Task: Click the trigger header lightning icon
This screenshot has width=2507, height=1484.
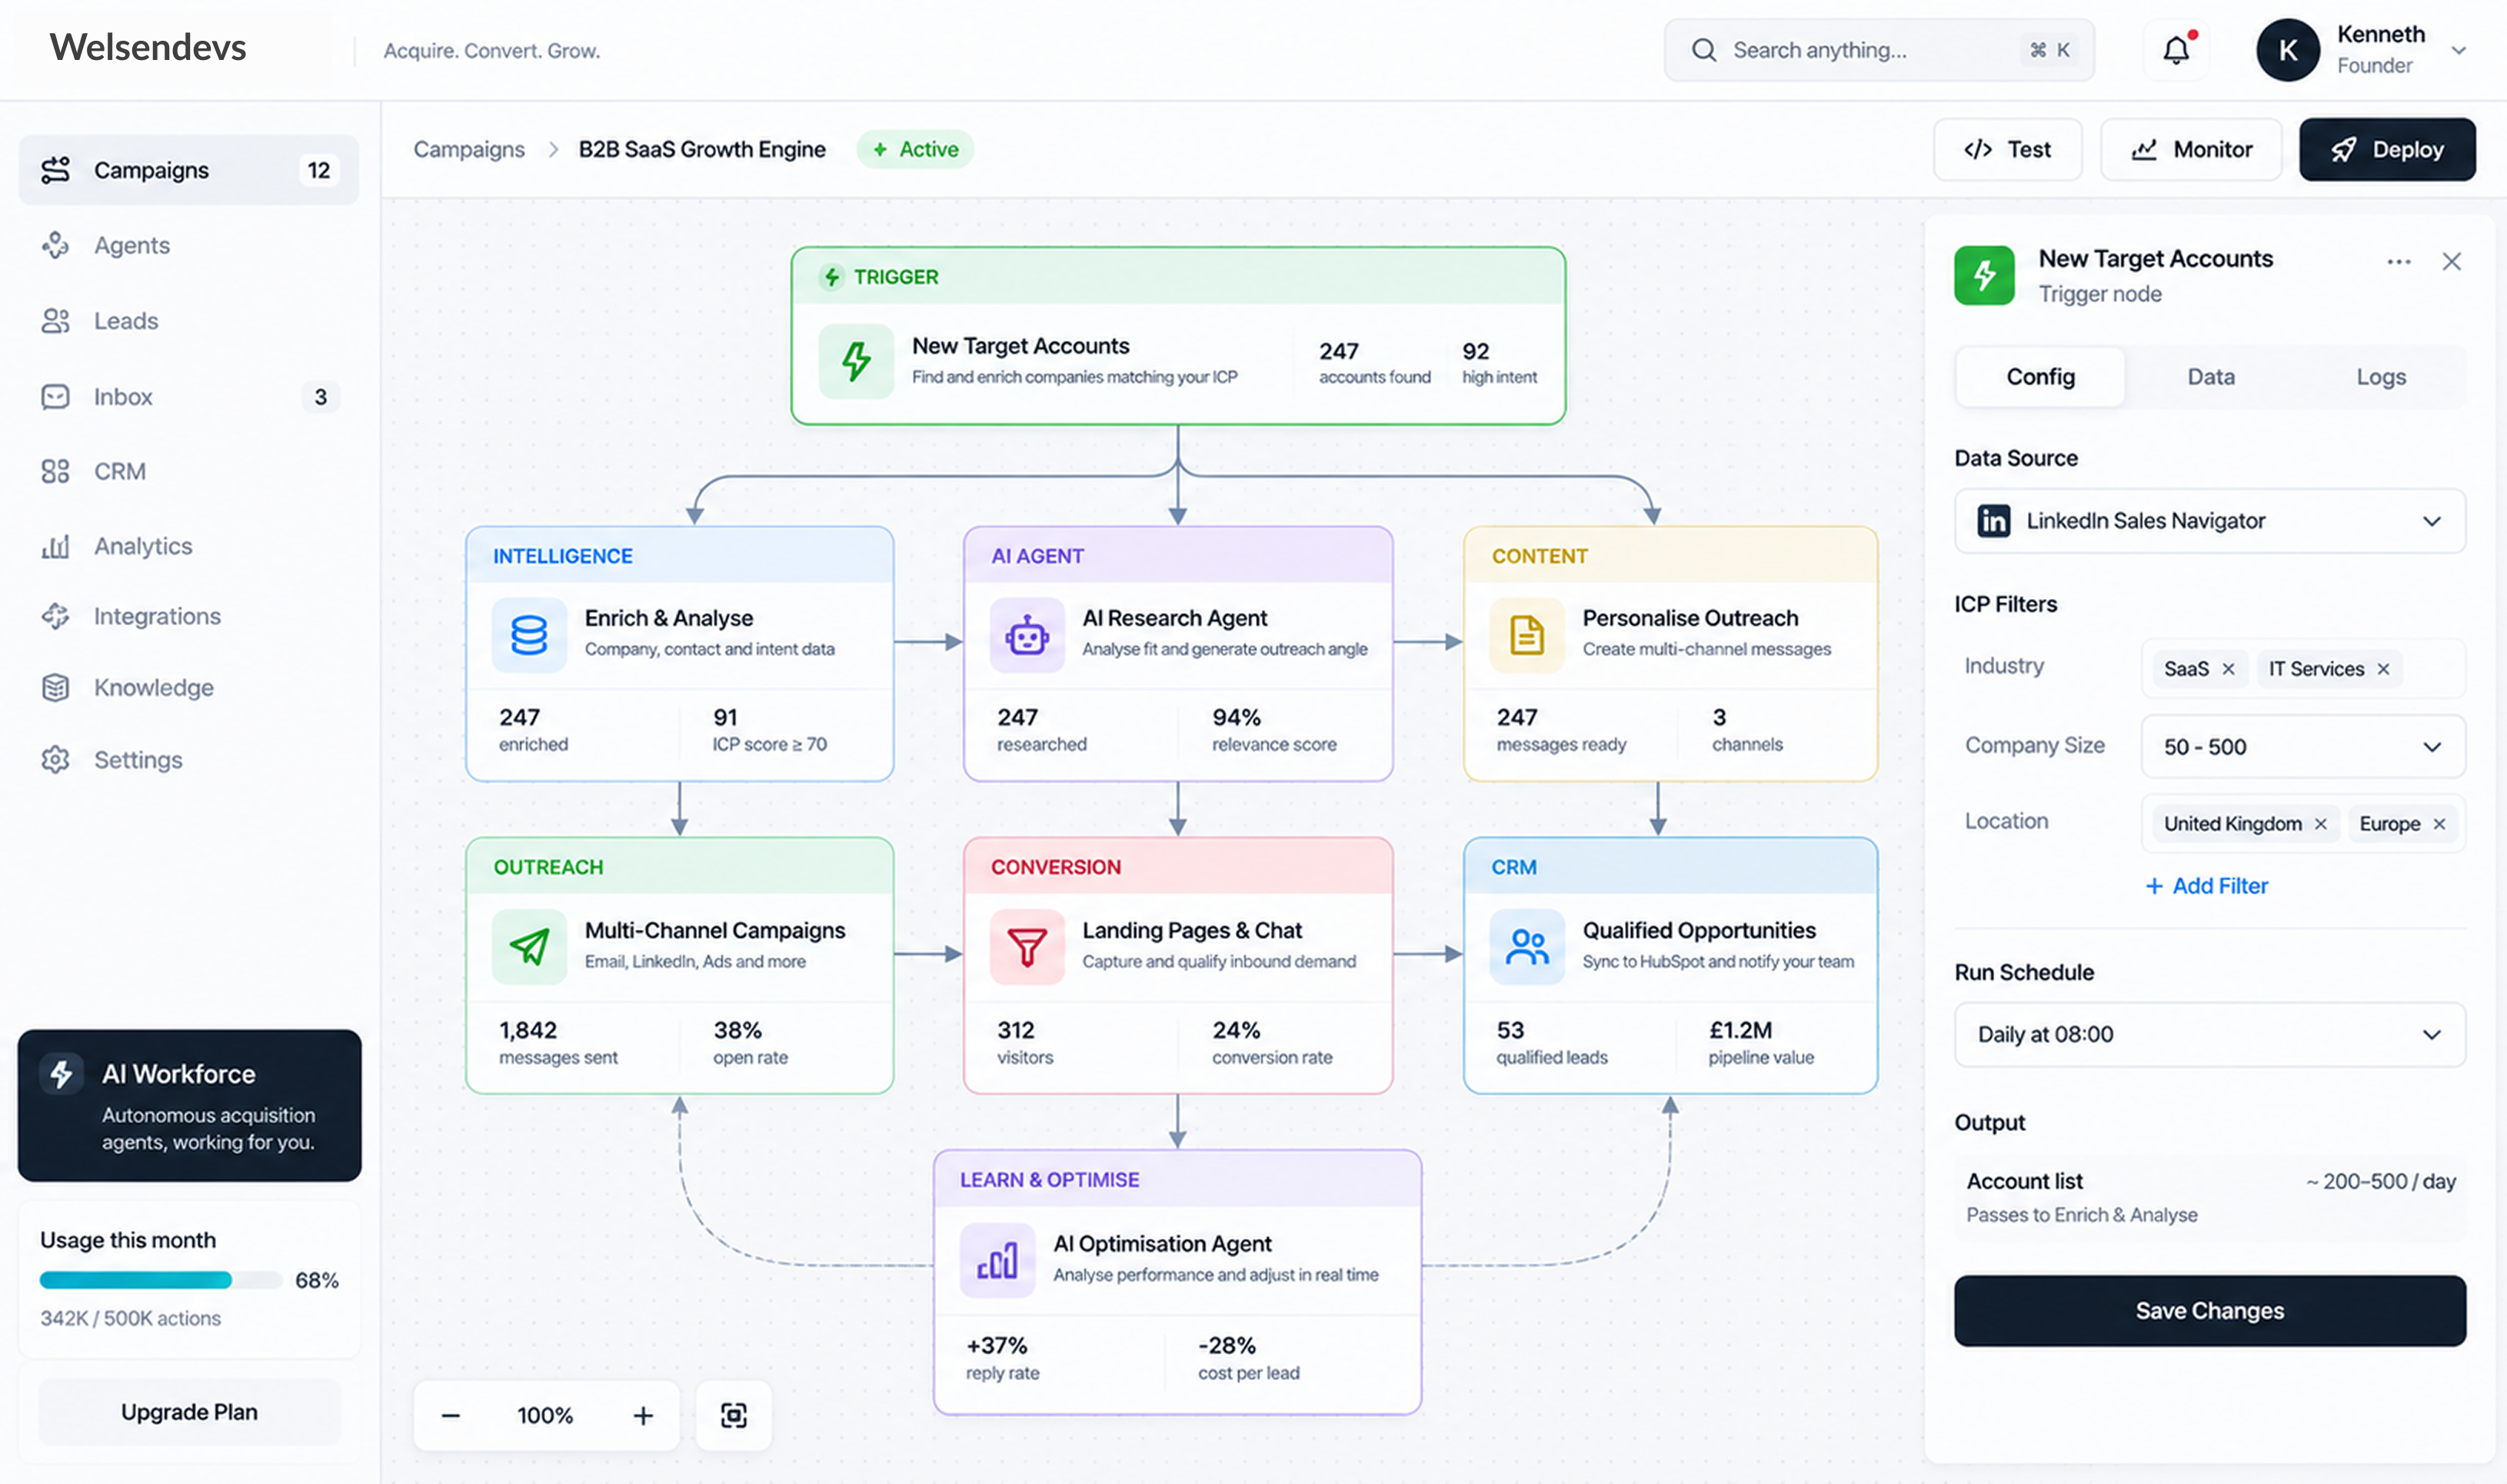Action: (x=832, y=277)
